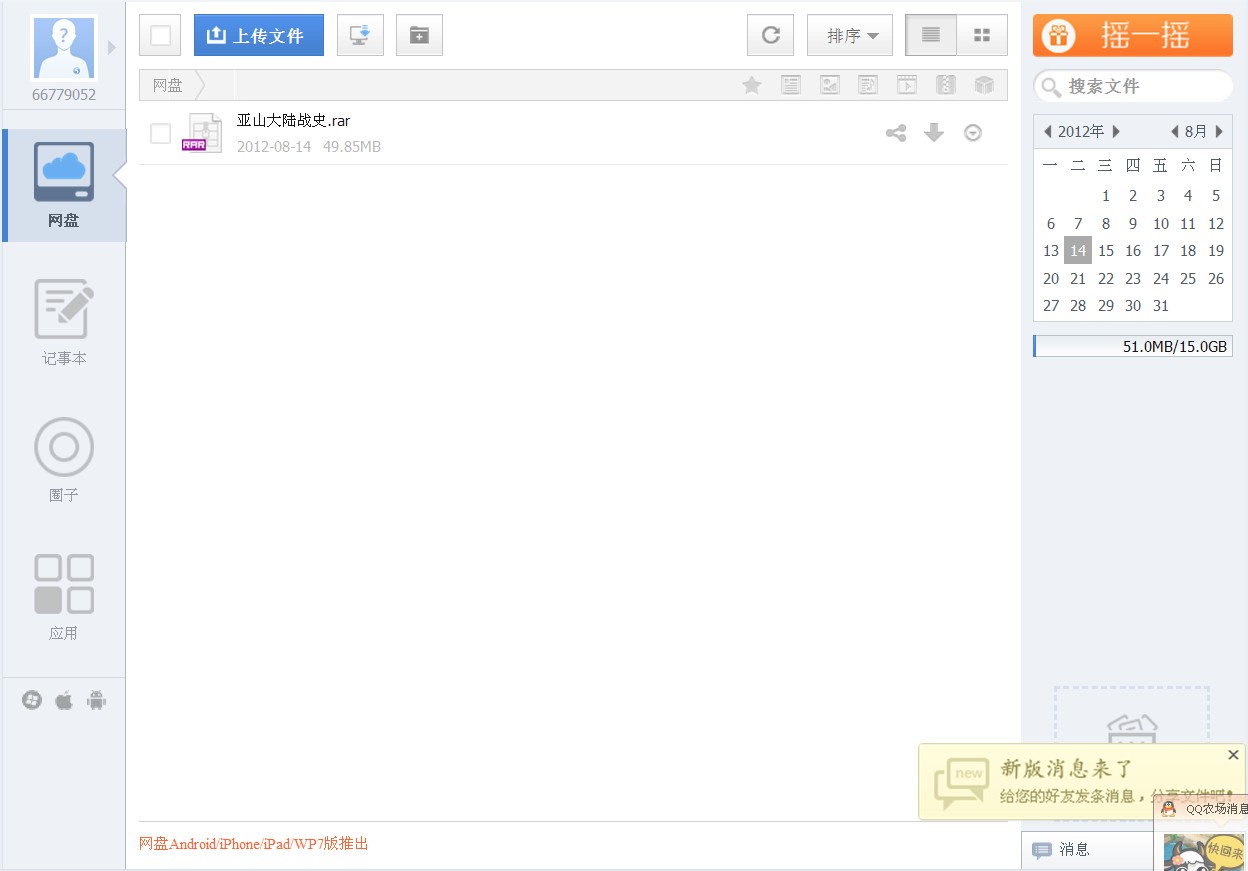Click the 51.0MB/15.0GB storage usage bar

[x=1133, y=347]
